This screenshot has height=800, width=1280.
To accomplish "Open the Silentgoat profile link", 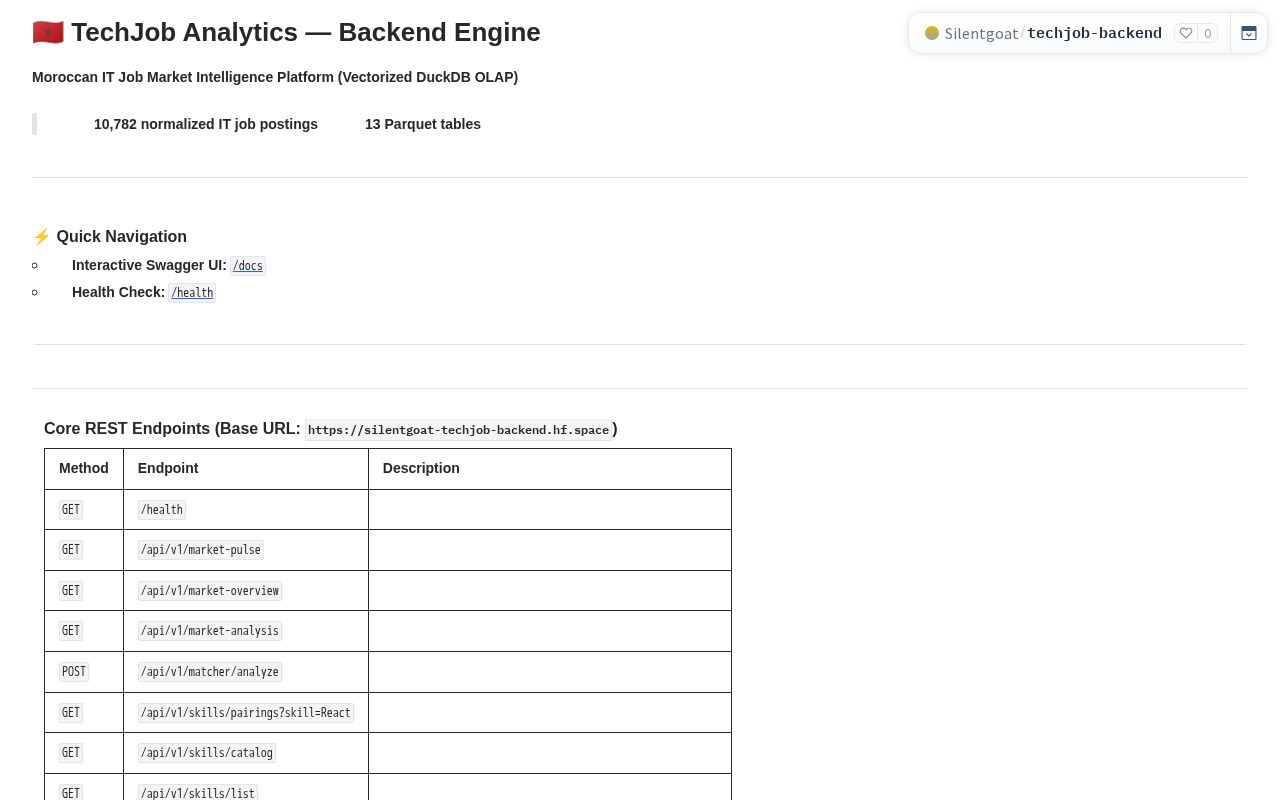I will (x=981, y=33).
